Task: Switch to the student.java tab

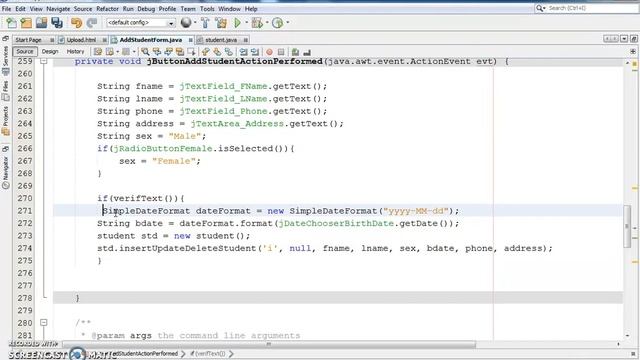Action: tap(221, 40)
